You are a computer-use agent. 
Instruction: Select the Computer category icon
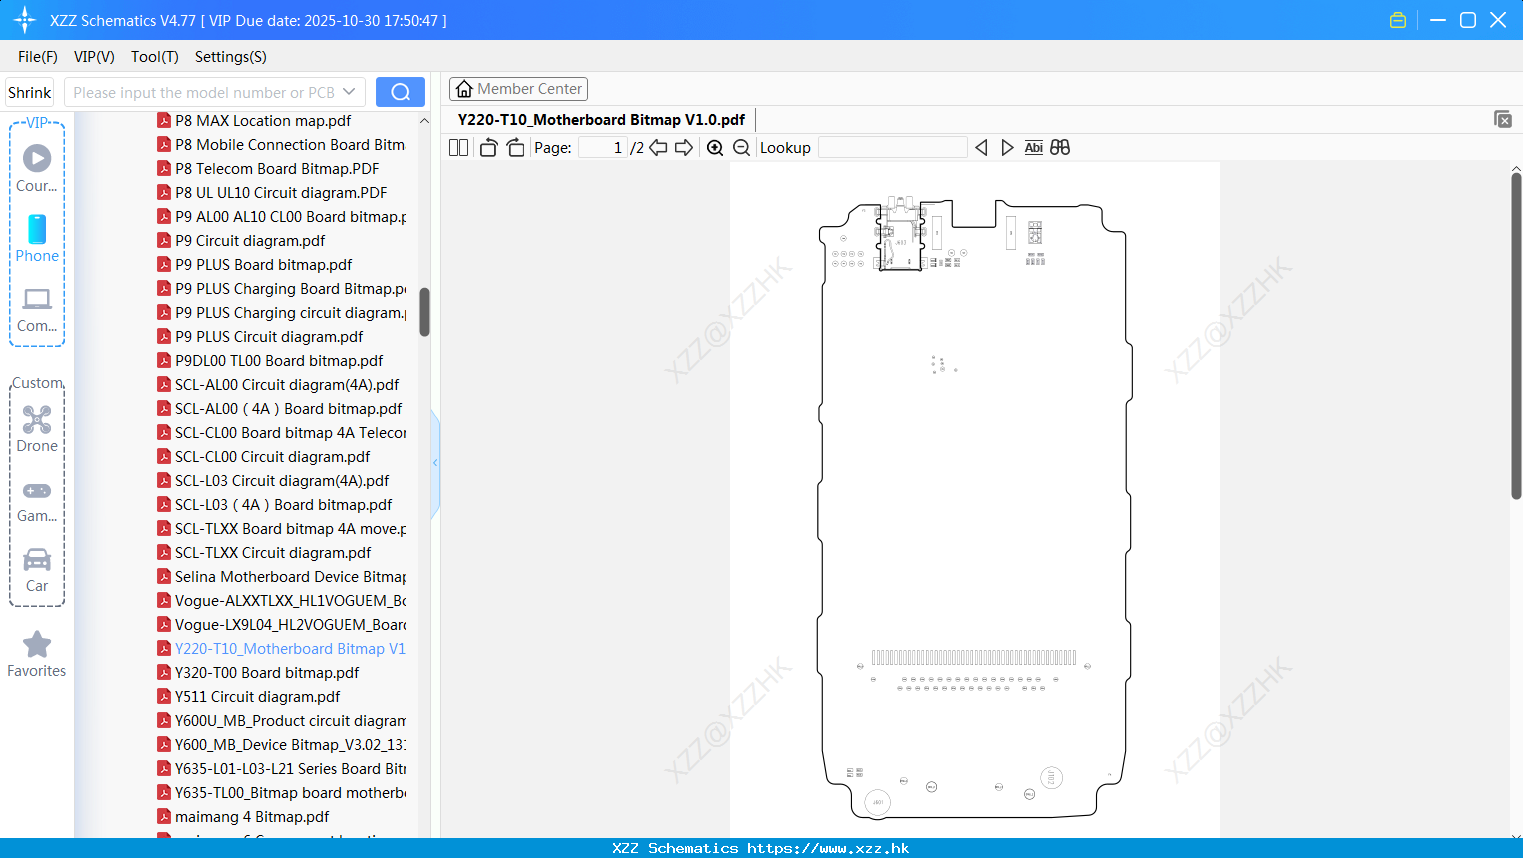[37, 309]
